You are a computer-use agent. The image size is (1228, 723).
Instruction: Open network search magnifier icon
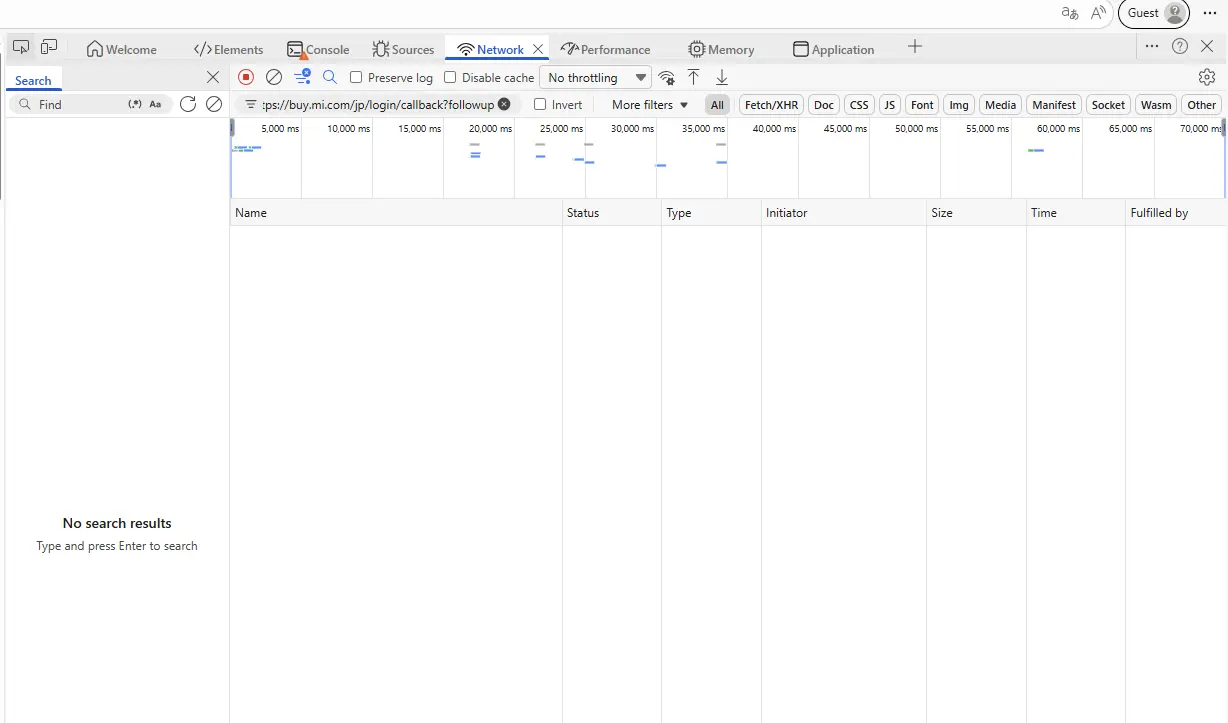tap(330, 77)
